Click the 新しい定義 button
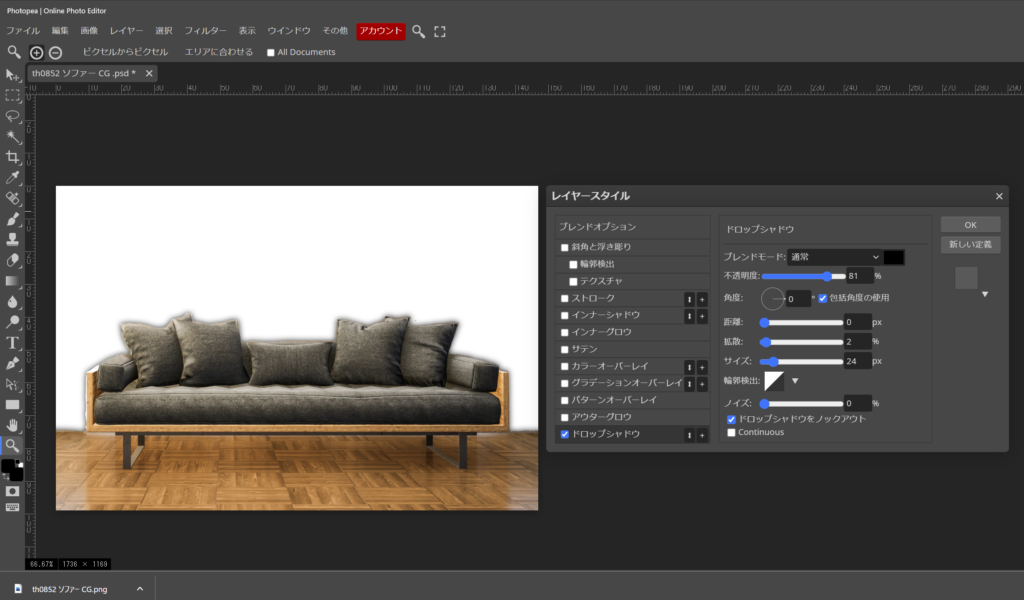Viewport: 1024px width, 600px height. 970,245
